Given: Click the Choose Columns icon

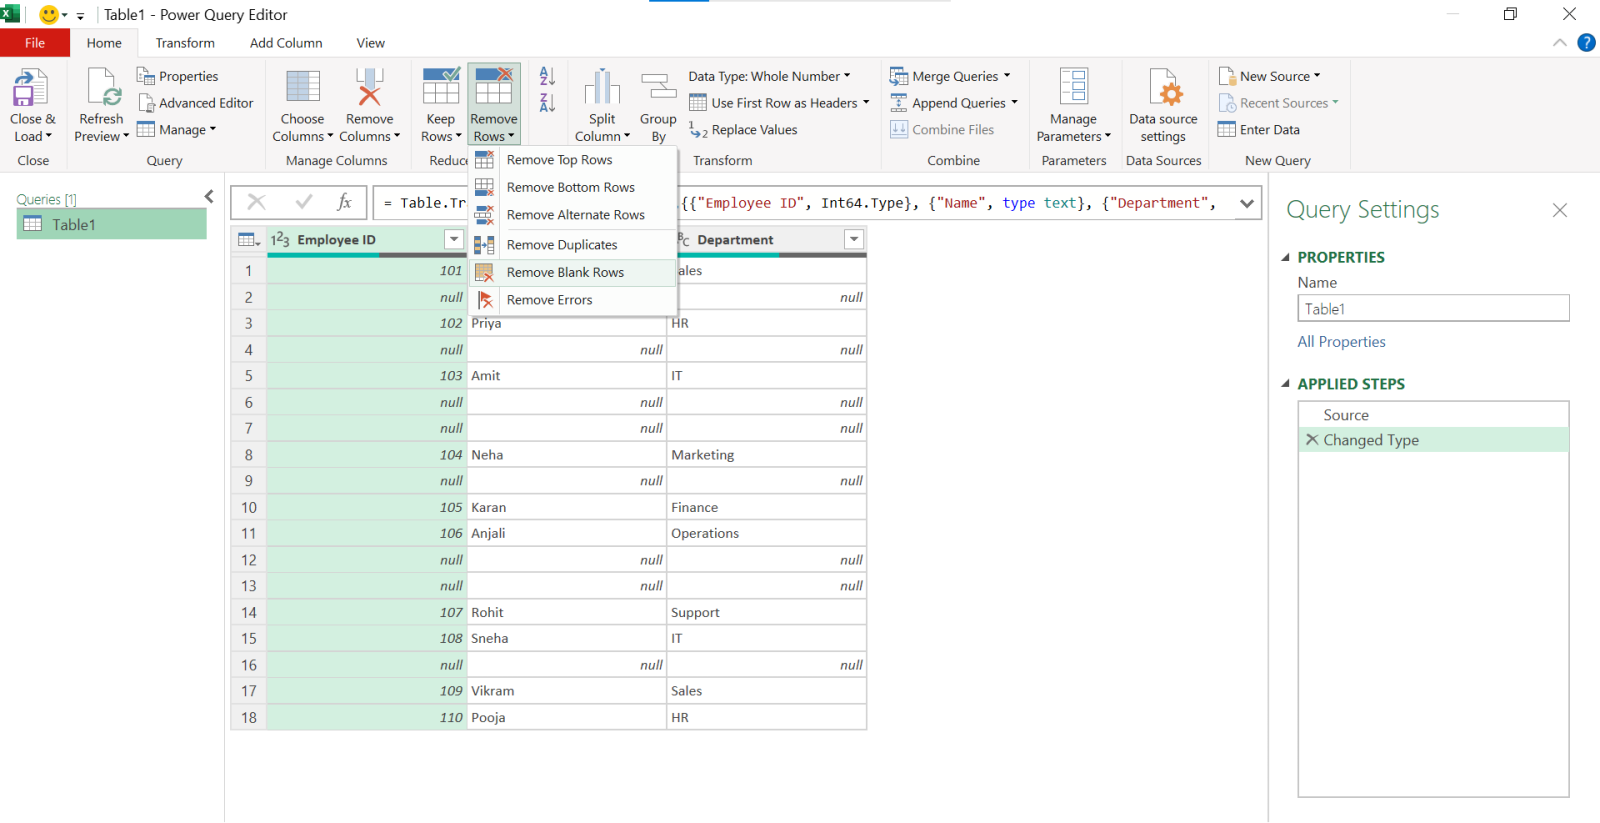Looking at the screenshot, I should click(302, 87).
